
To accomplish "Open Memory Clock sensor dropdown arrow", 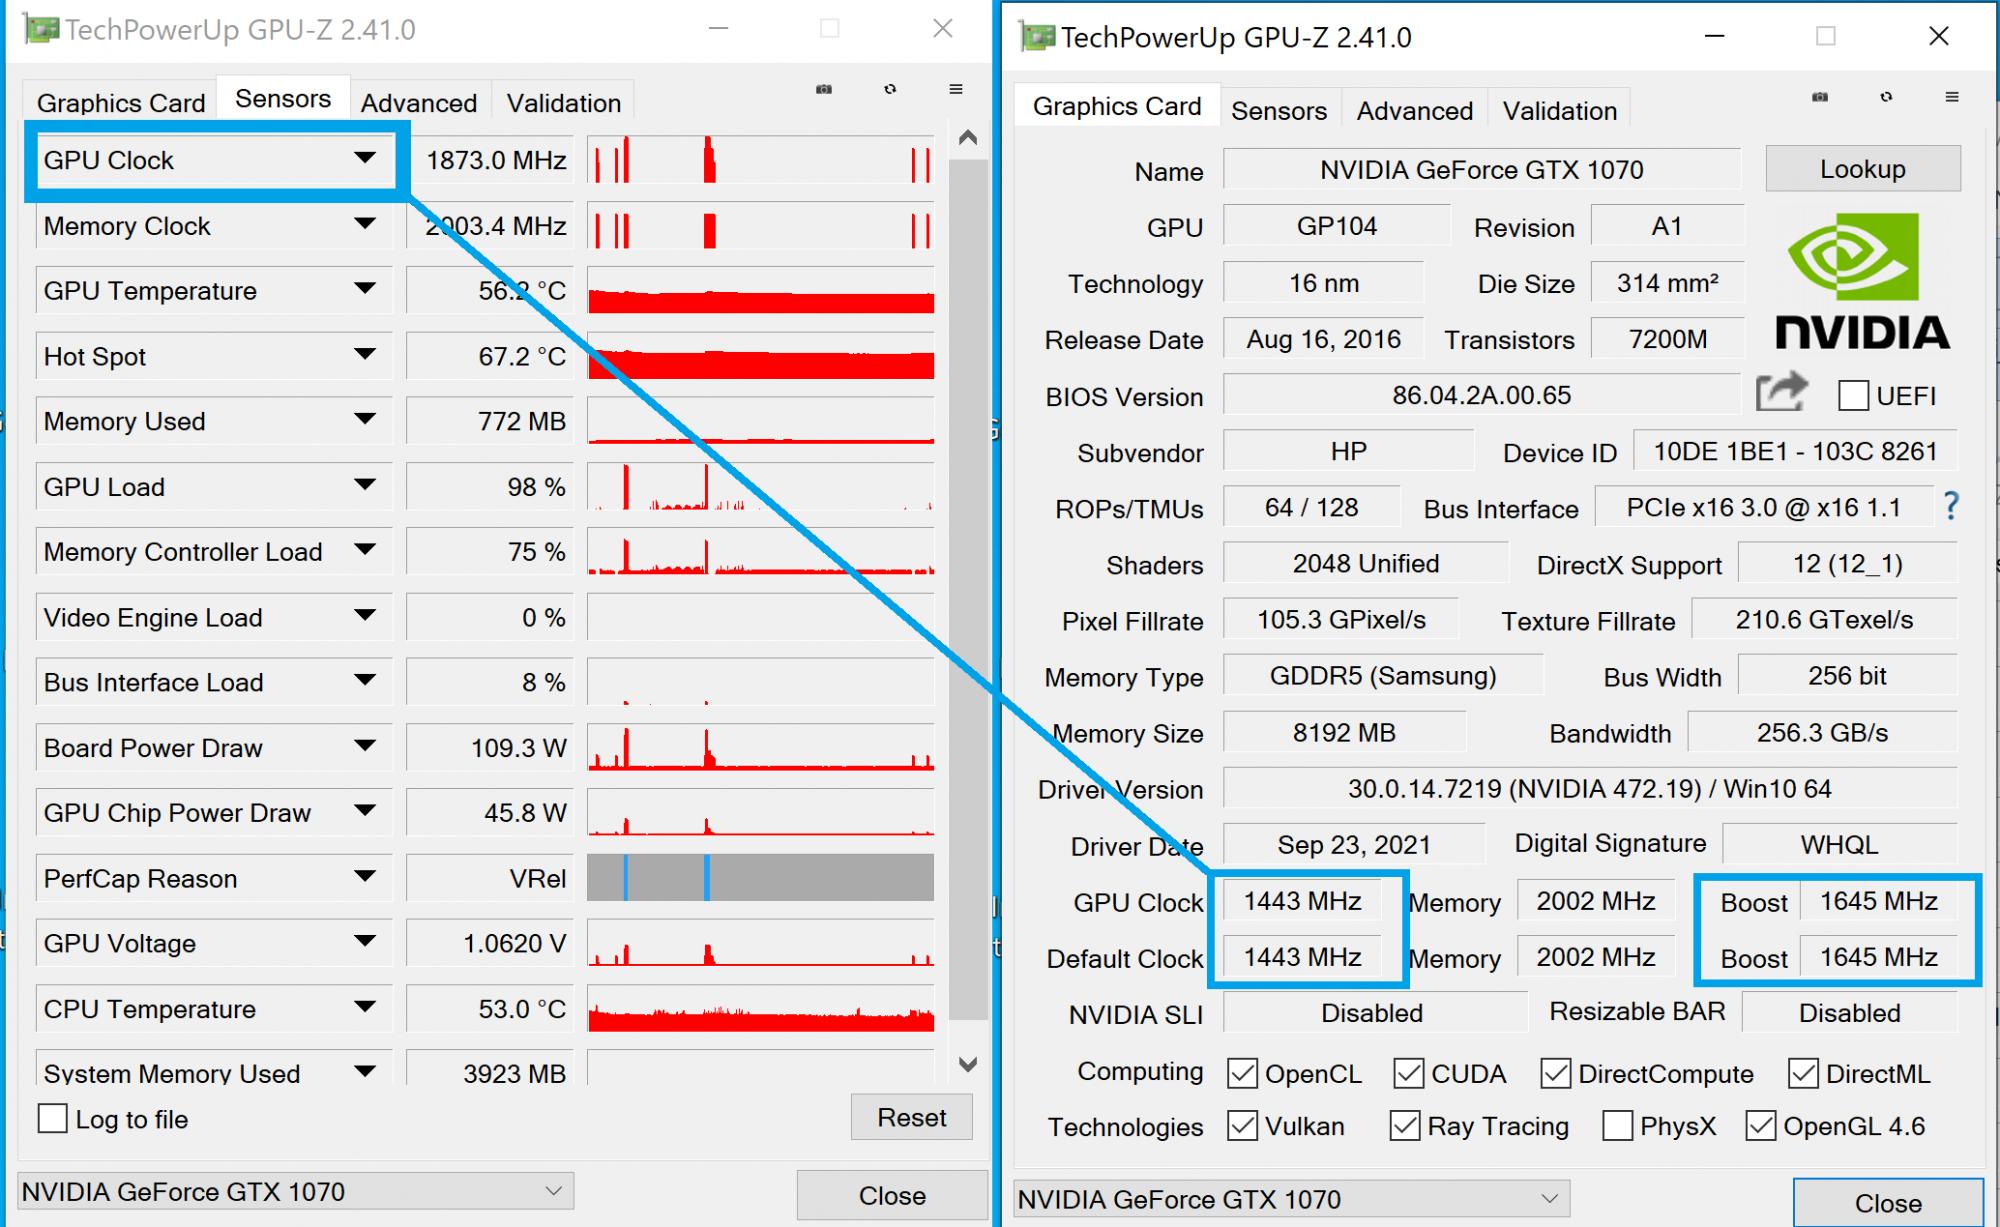I will click(365, 224).
